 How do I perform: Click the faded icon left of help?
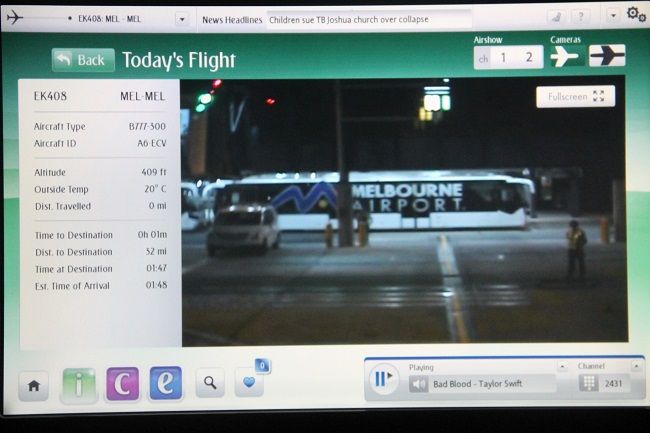click(x=556, y=17)
